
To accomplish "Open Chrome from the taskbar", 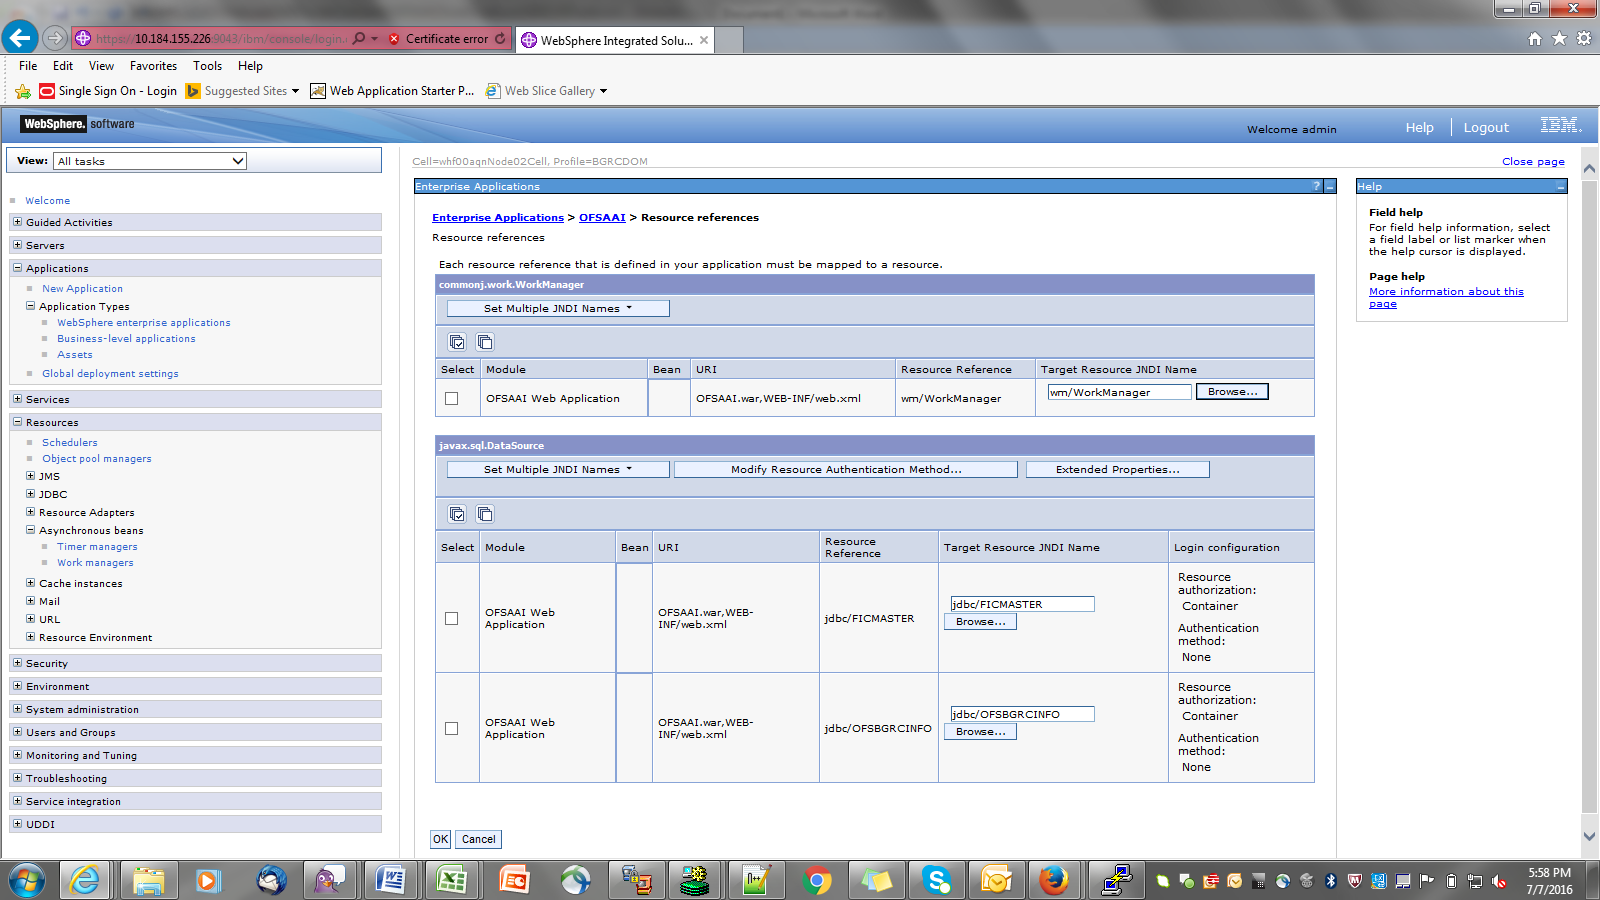I will click(817, 880).
